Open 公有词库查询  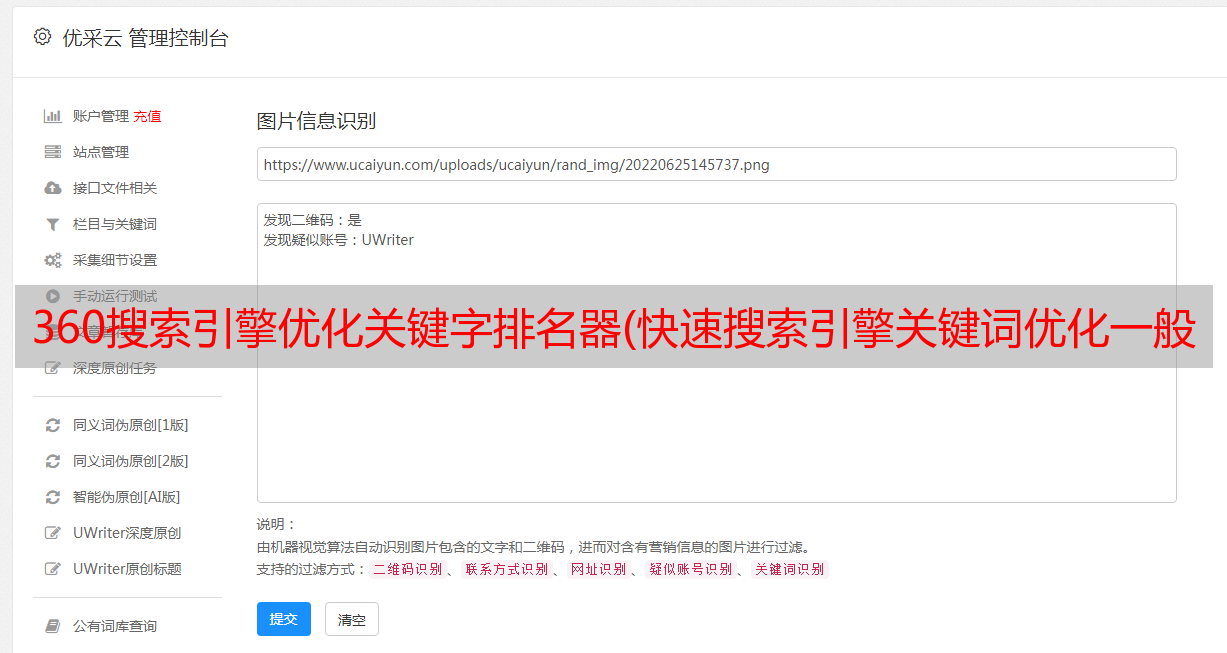coord(115,626)
